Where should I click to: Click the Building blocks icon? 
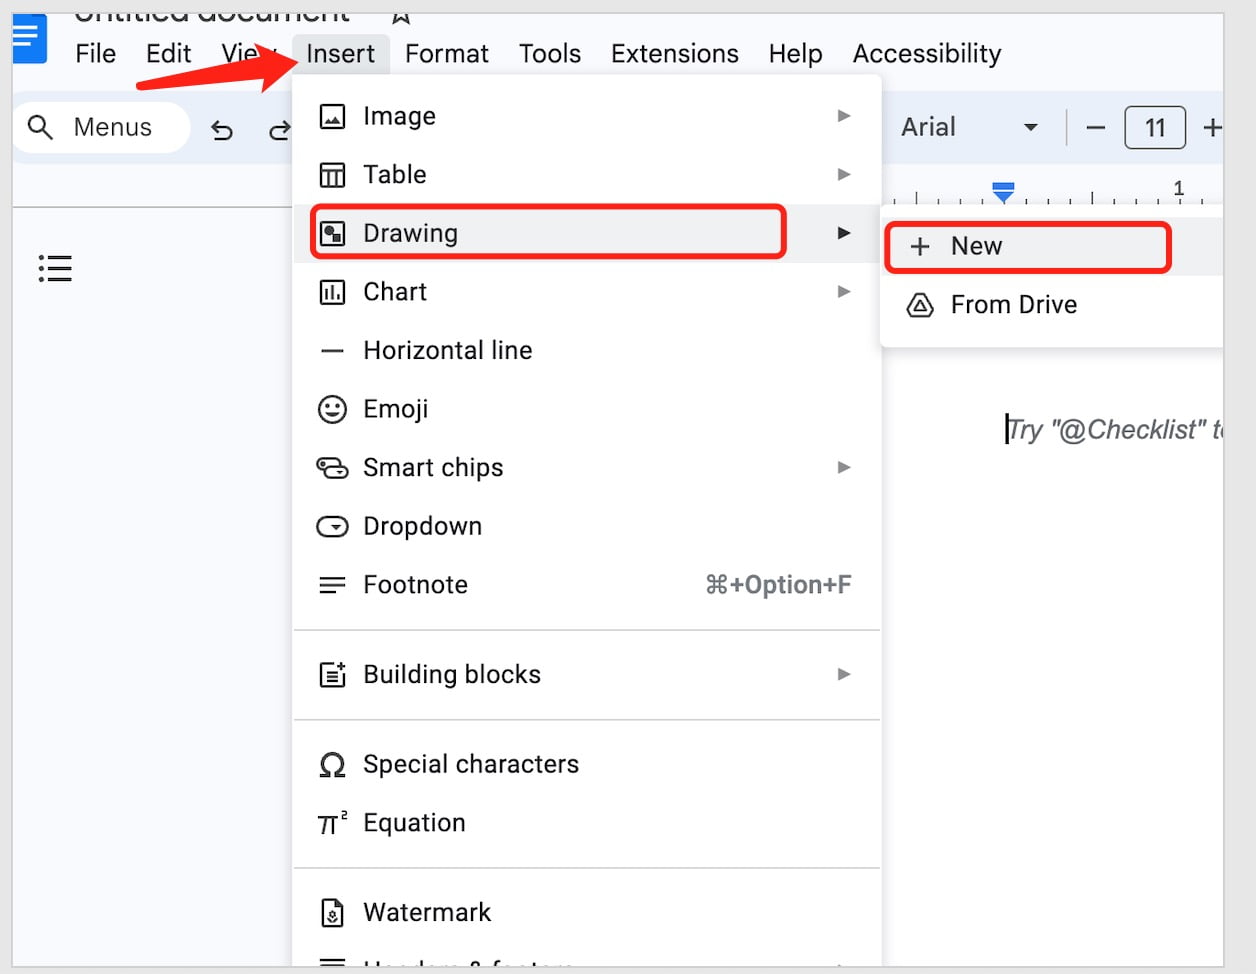tap(332, 675)
